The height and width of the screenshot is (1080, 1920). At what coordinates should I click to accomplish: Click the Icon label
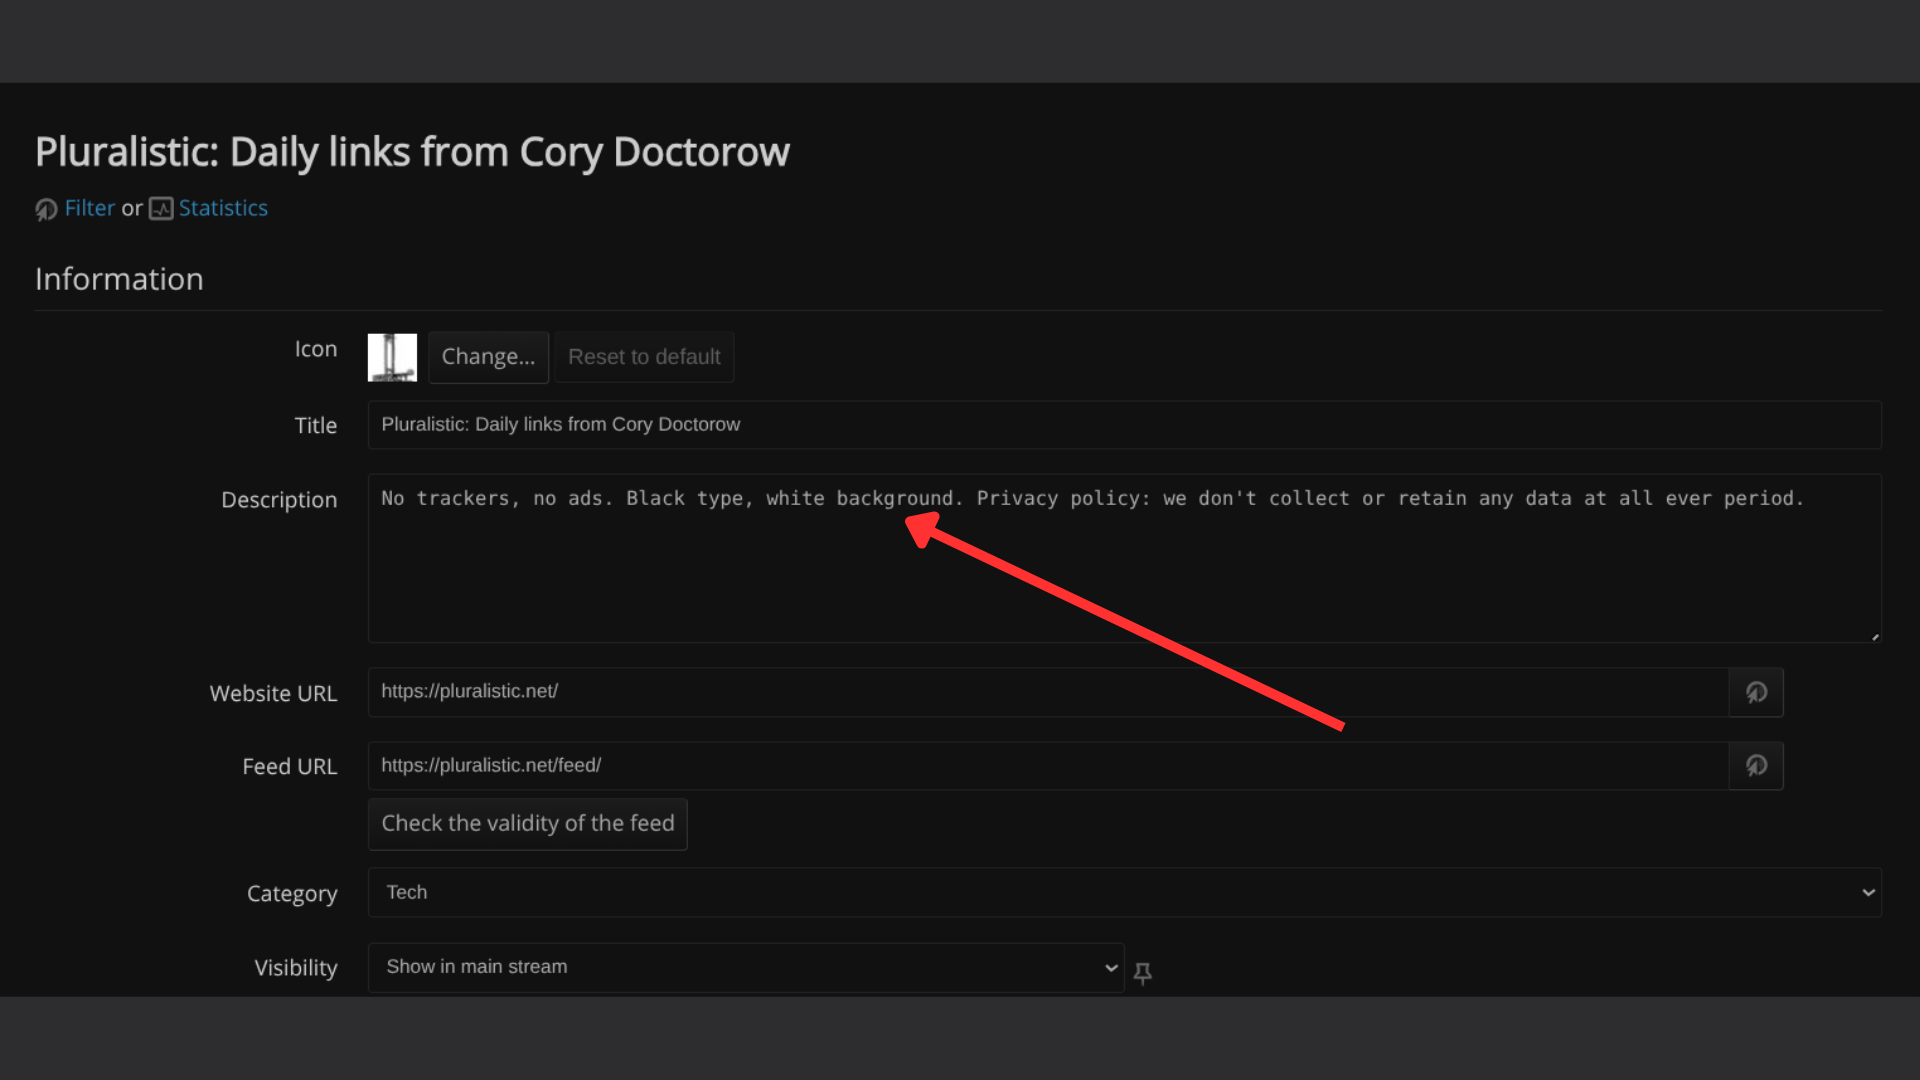[315, 349]
